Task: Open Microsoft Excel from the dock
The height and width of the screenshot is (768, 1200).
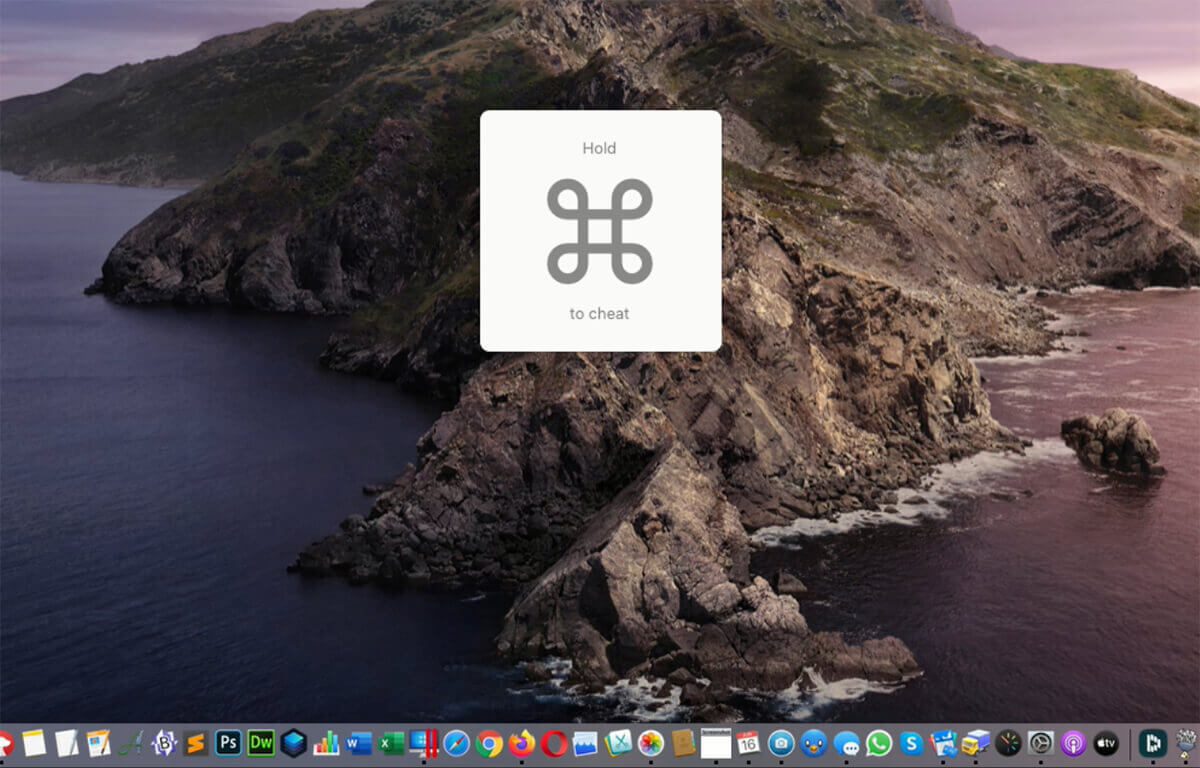Action: (x=392, y=743)
